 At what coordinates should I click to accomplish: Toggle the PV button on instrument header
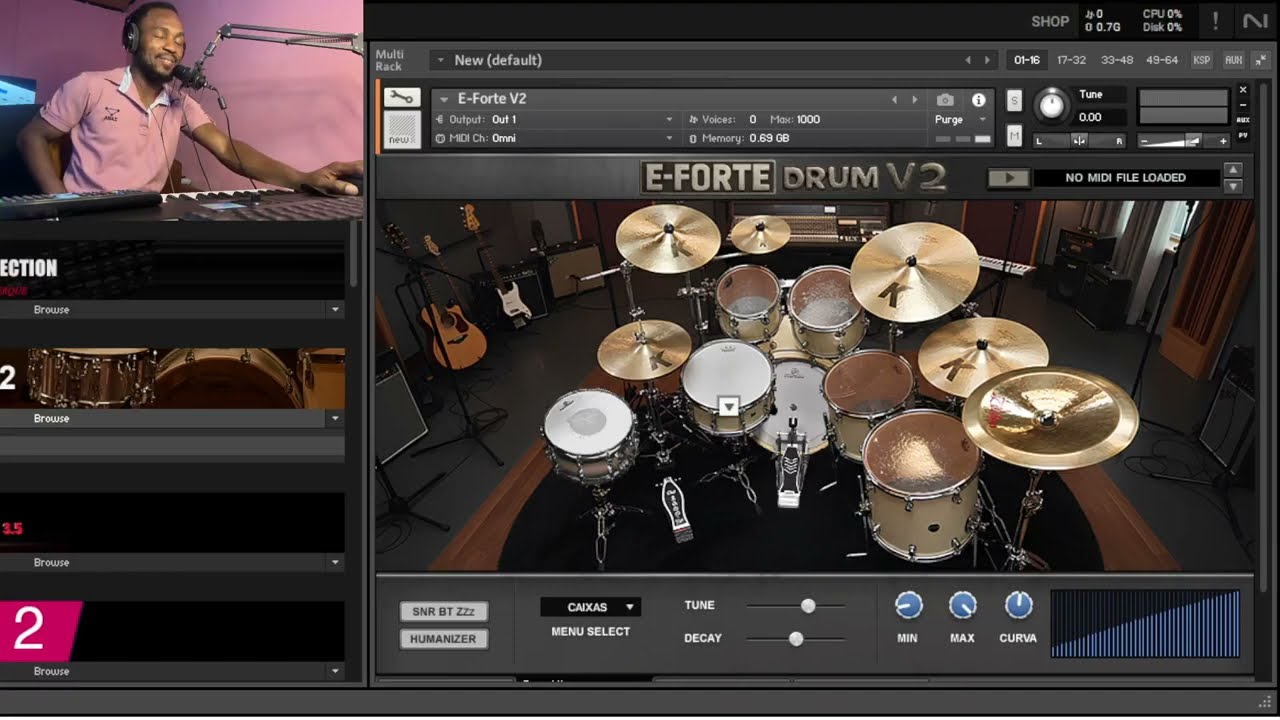(x=1243, y=135)
